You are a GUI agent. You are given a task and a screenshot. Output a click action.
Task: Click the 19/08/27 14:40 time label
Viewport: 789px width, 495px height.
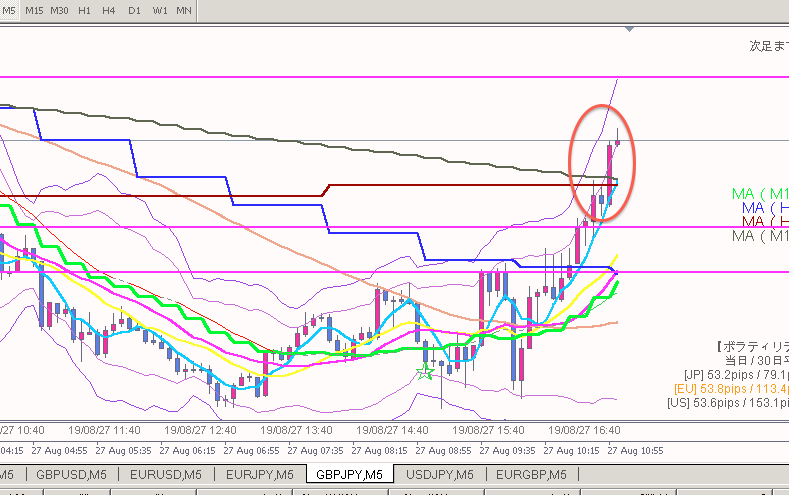[392, 430]
